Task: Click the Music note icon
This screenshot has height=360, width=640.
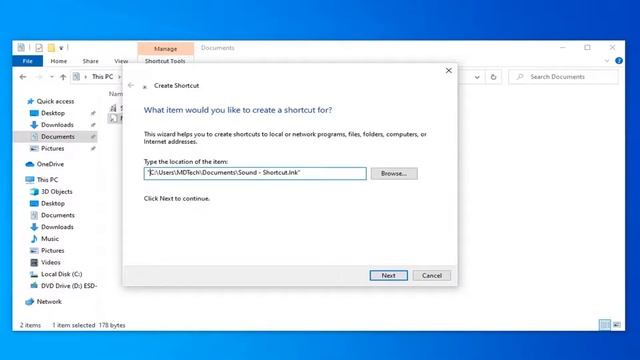Action: click(34, 239)
